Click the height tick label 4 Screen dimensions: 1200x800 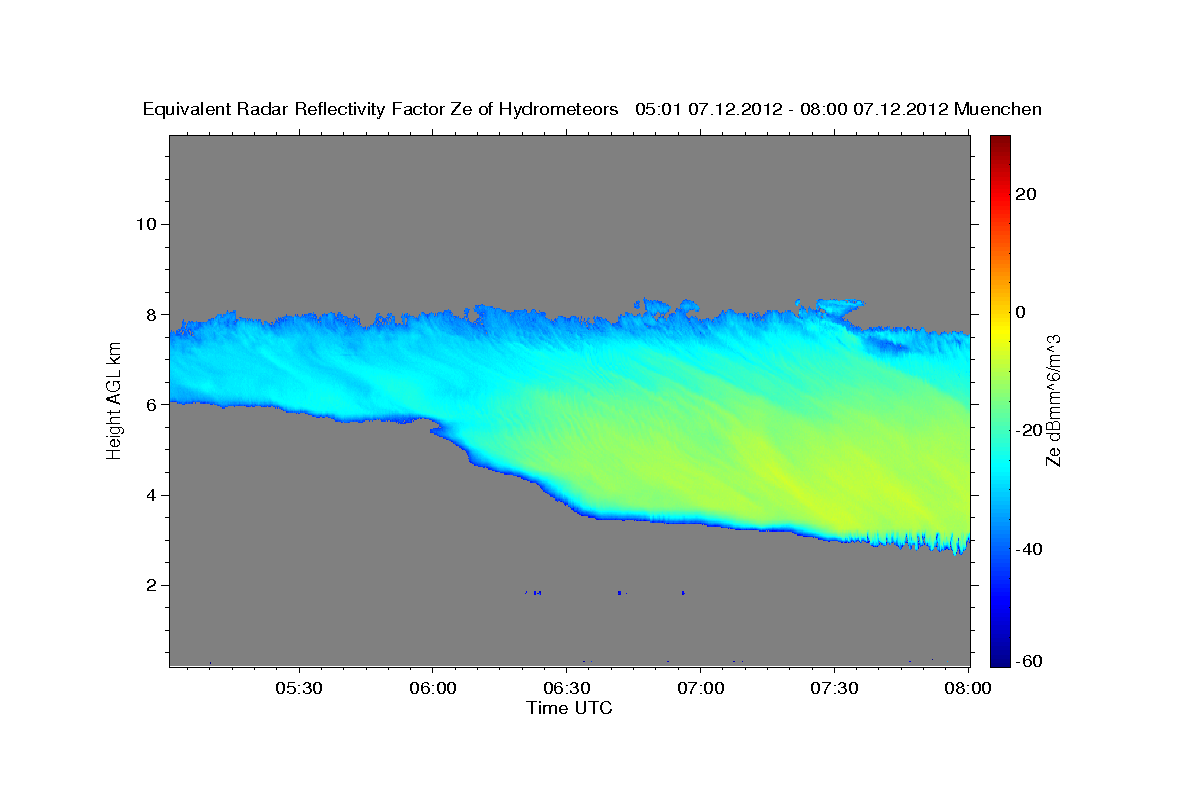click(151, 494)
